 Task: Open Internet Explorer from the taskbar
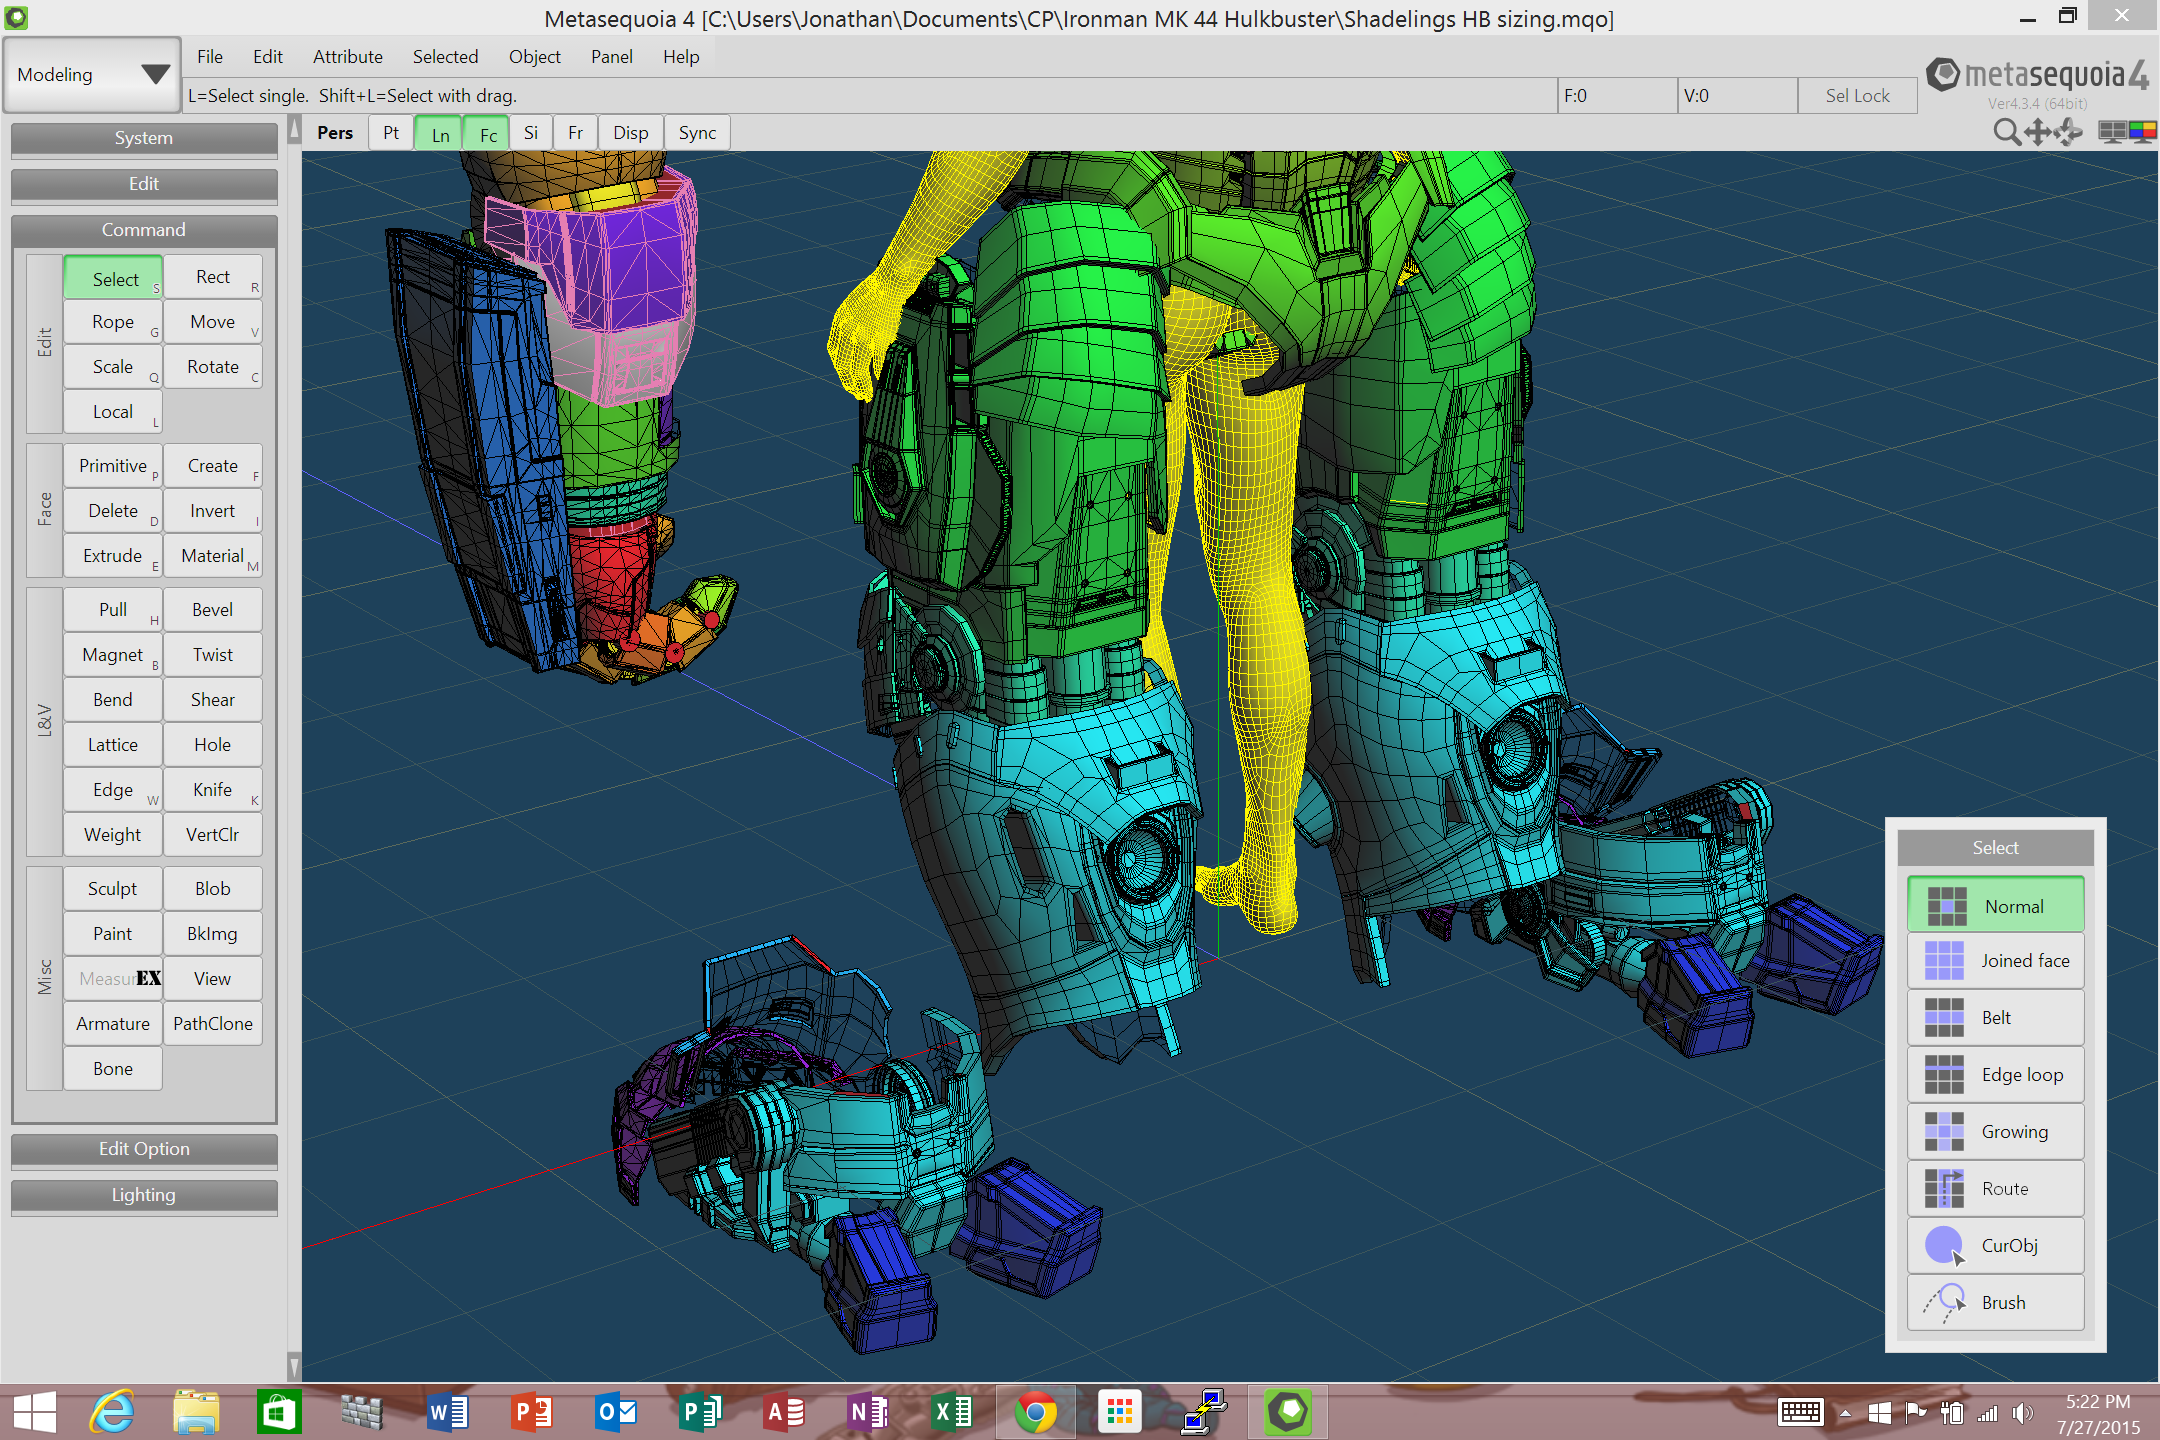tap(112, 1412)
